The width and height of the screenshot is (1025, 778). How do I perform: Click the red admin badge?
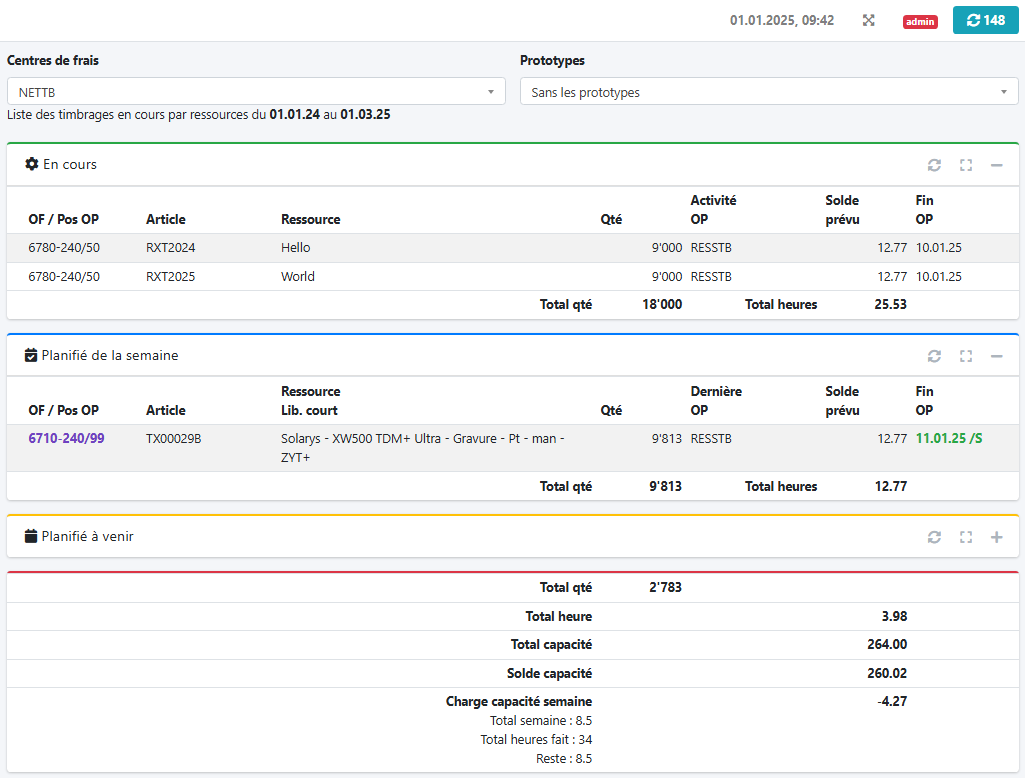tap(920, 22)
